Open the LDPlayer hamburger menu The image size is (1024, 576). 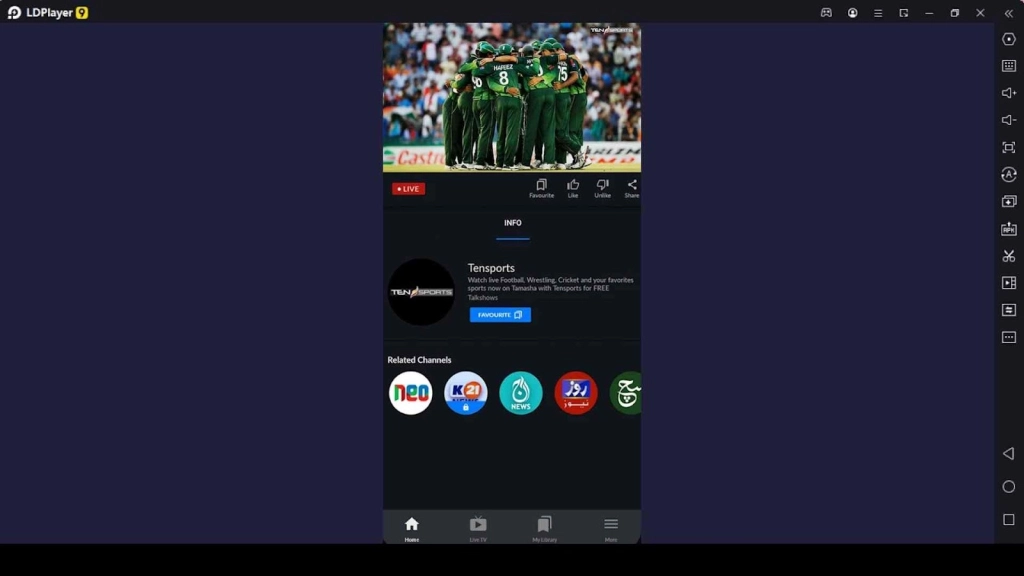click(x=877, y=13)
